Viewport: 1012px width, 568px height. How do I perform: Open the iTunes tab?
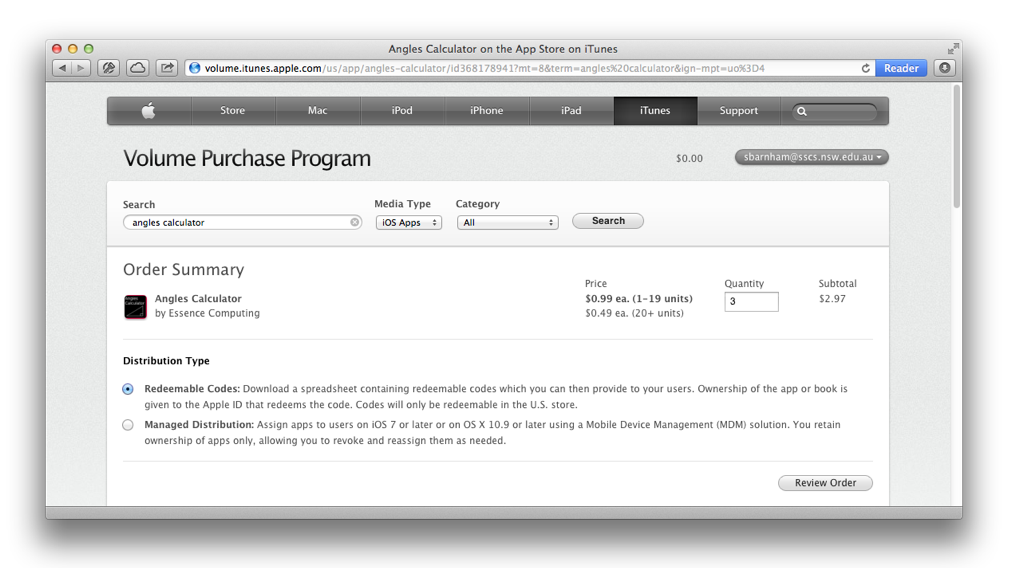(655, 111)
